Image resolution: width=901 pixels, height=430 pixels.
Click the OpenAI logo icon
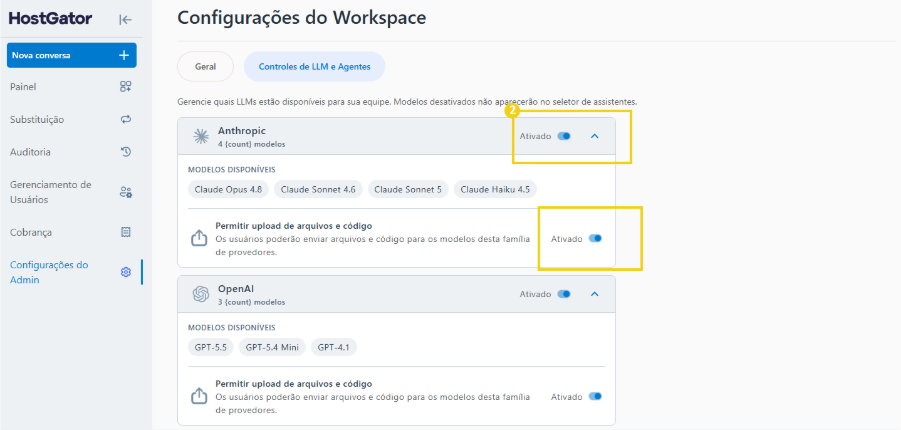point(200,294)
